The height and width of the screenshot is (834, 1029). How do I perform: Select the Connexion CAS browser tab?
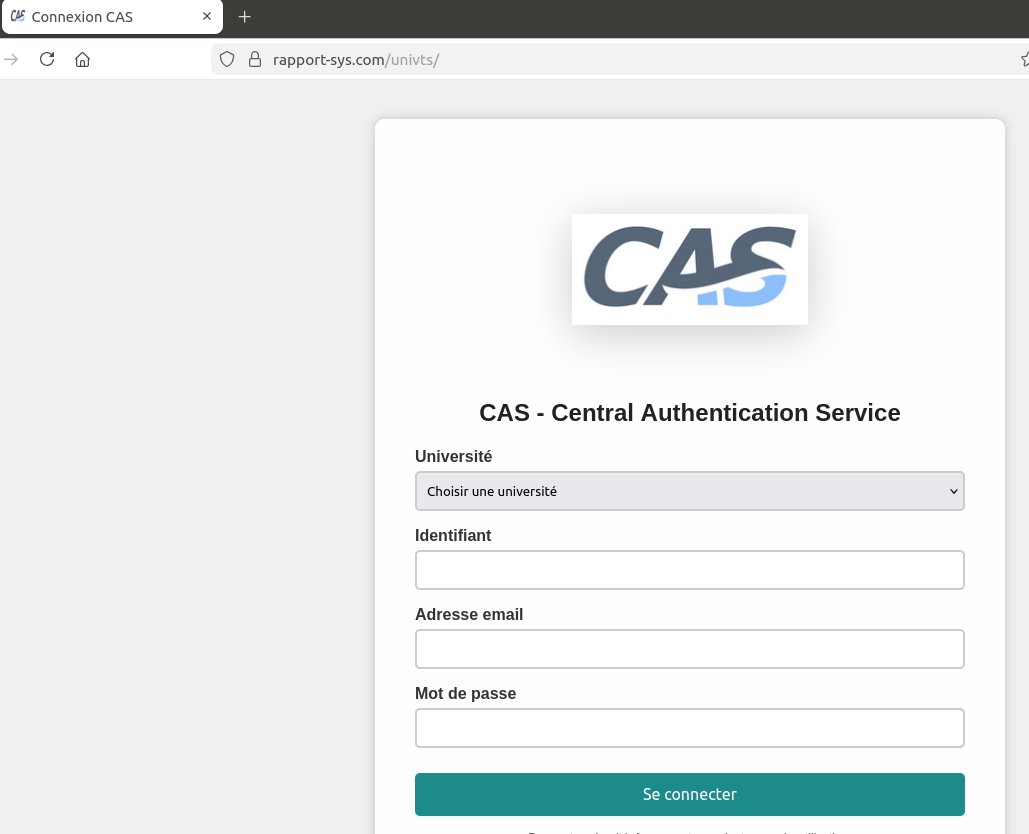tap(112, 16)
